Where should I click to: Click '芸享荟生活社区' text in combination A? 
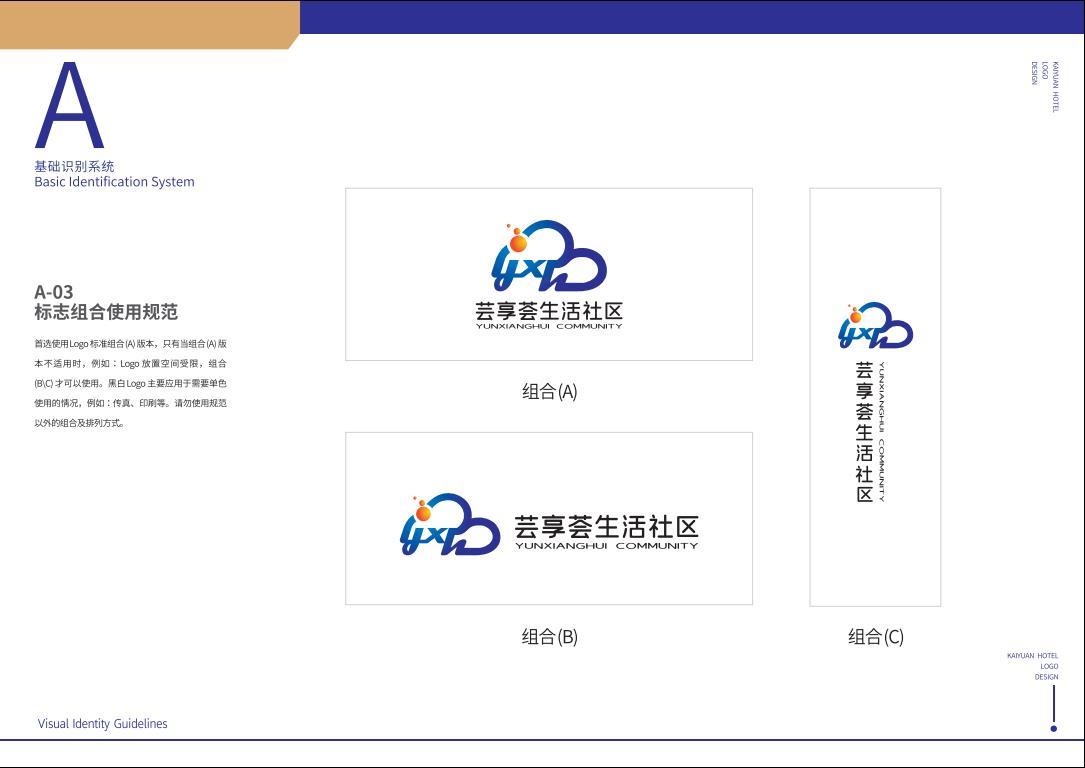pos(549,311)
